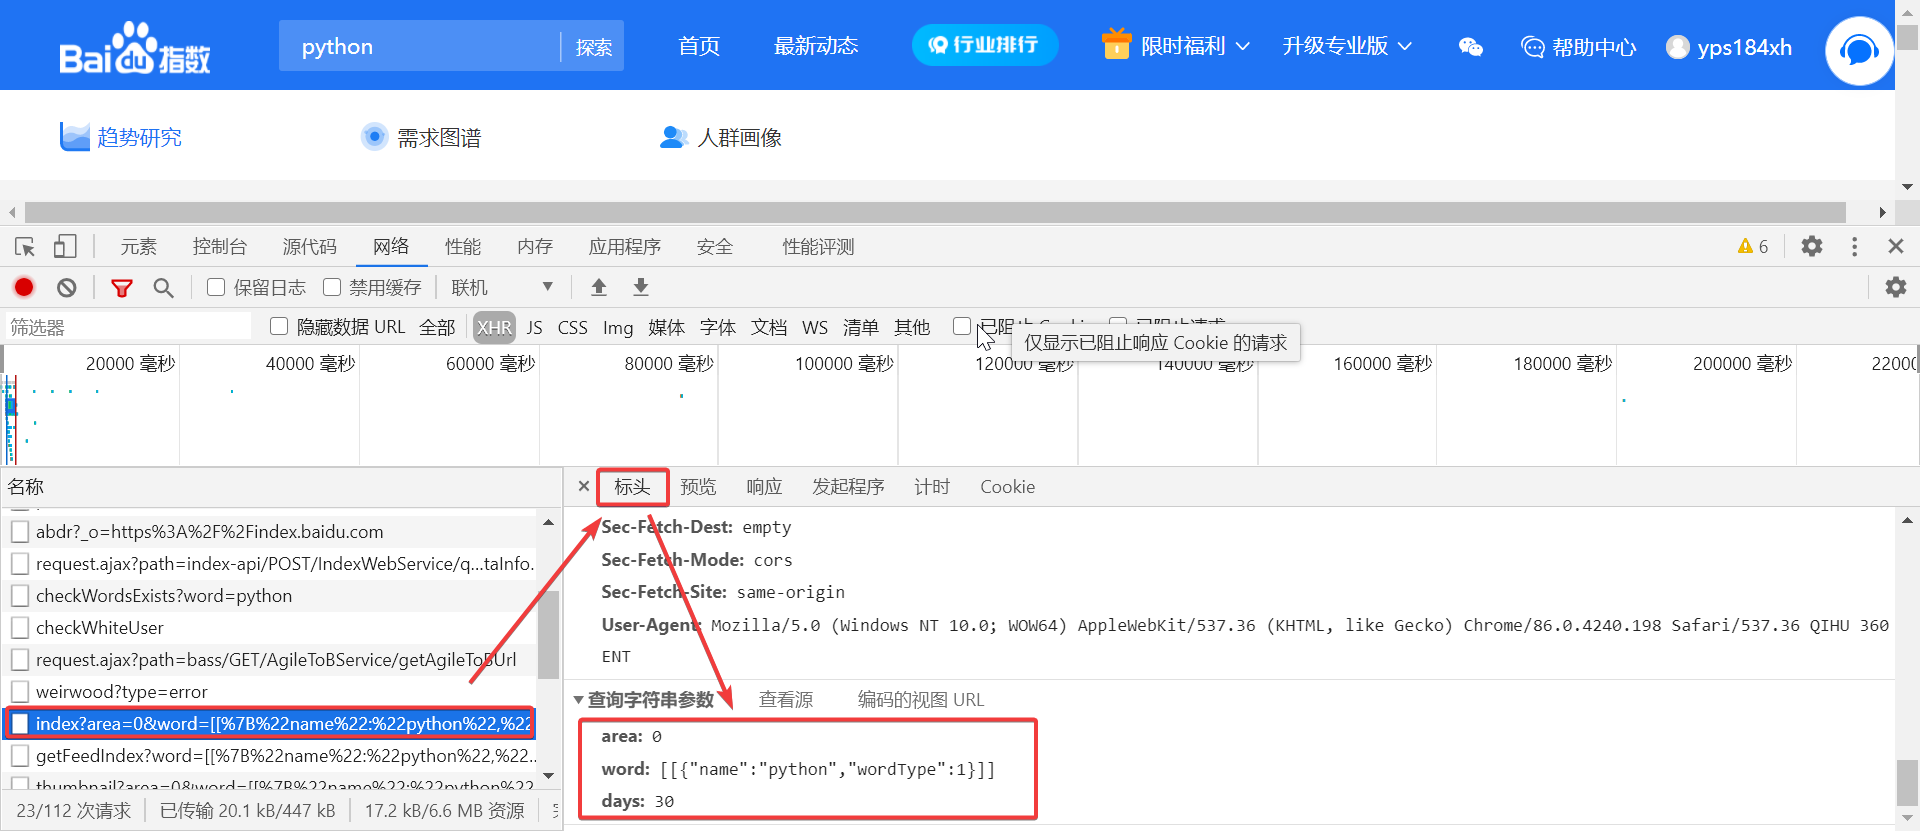The image size is (1920, 831).
Task: Tick checkbox for weirwood?type=error request
Action: click(x=20, y=692)
